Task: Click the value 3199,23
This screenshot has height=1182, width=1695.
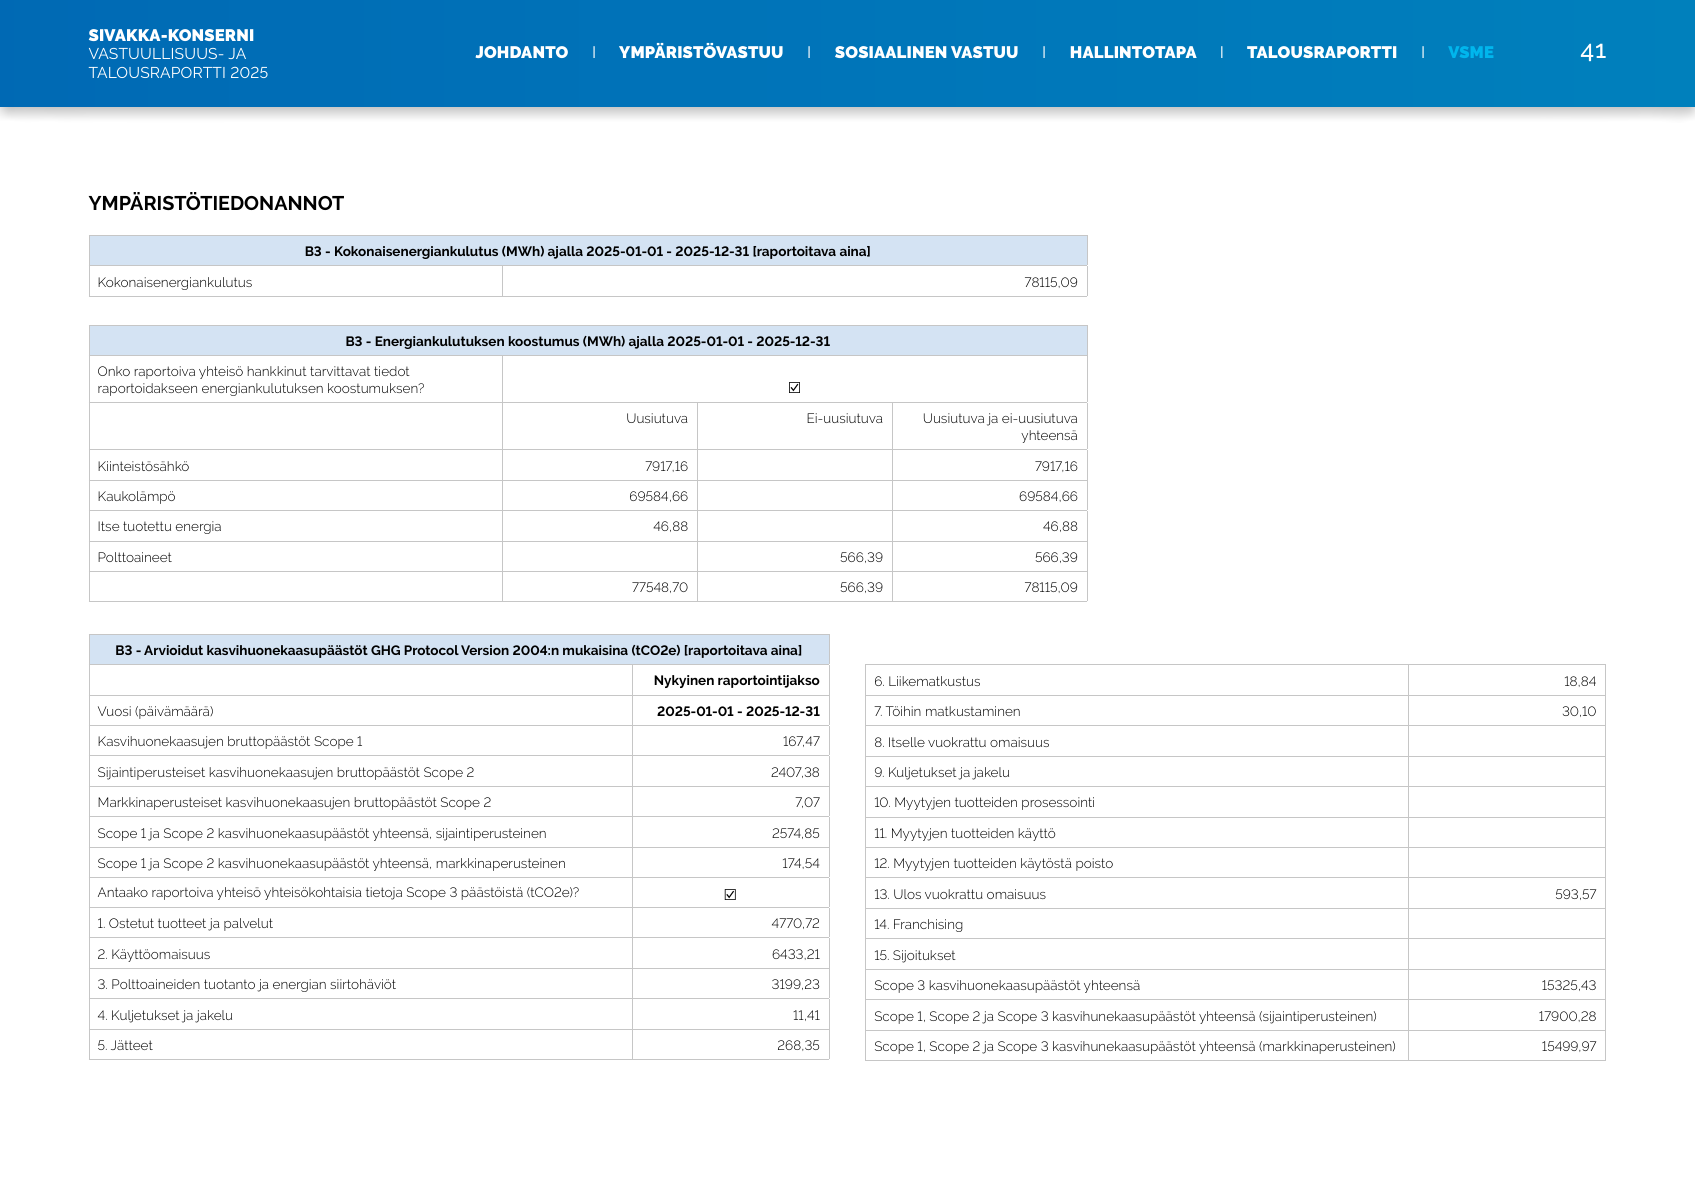Action: click(x=795, y=984)
